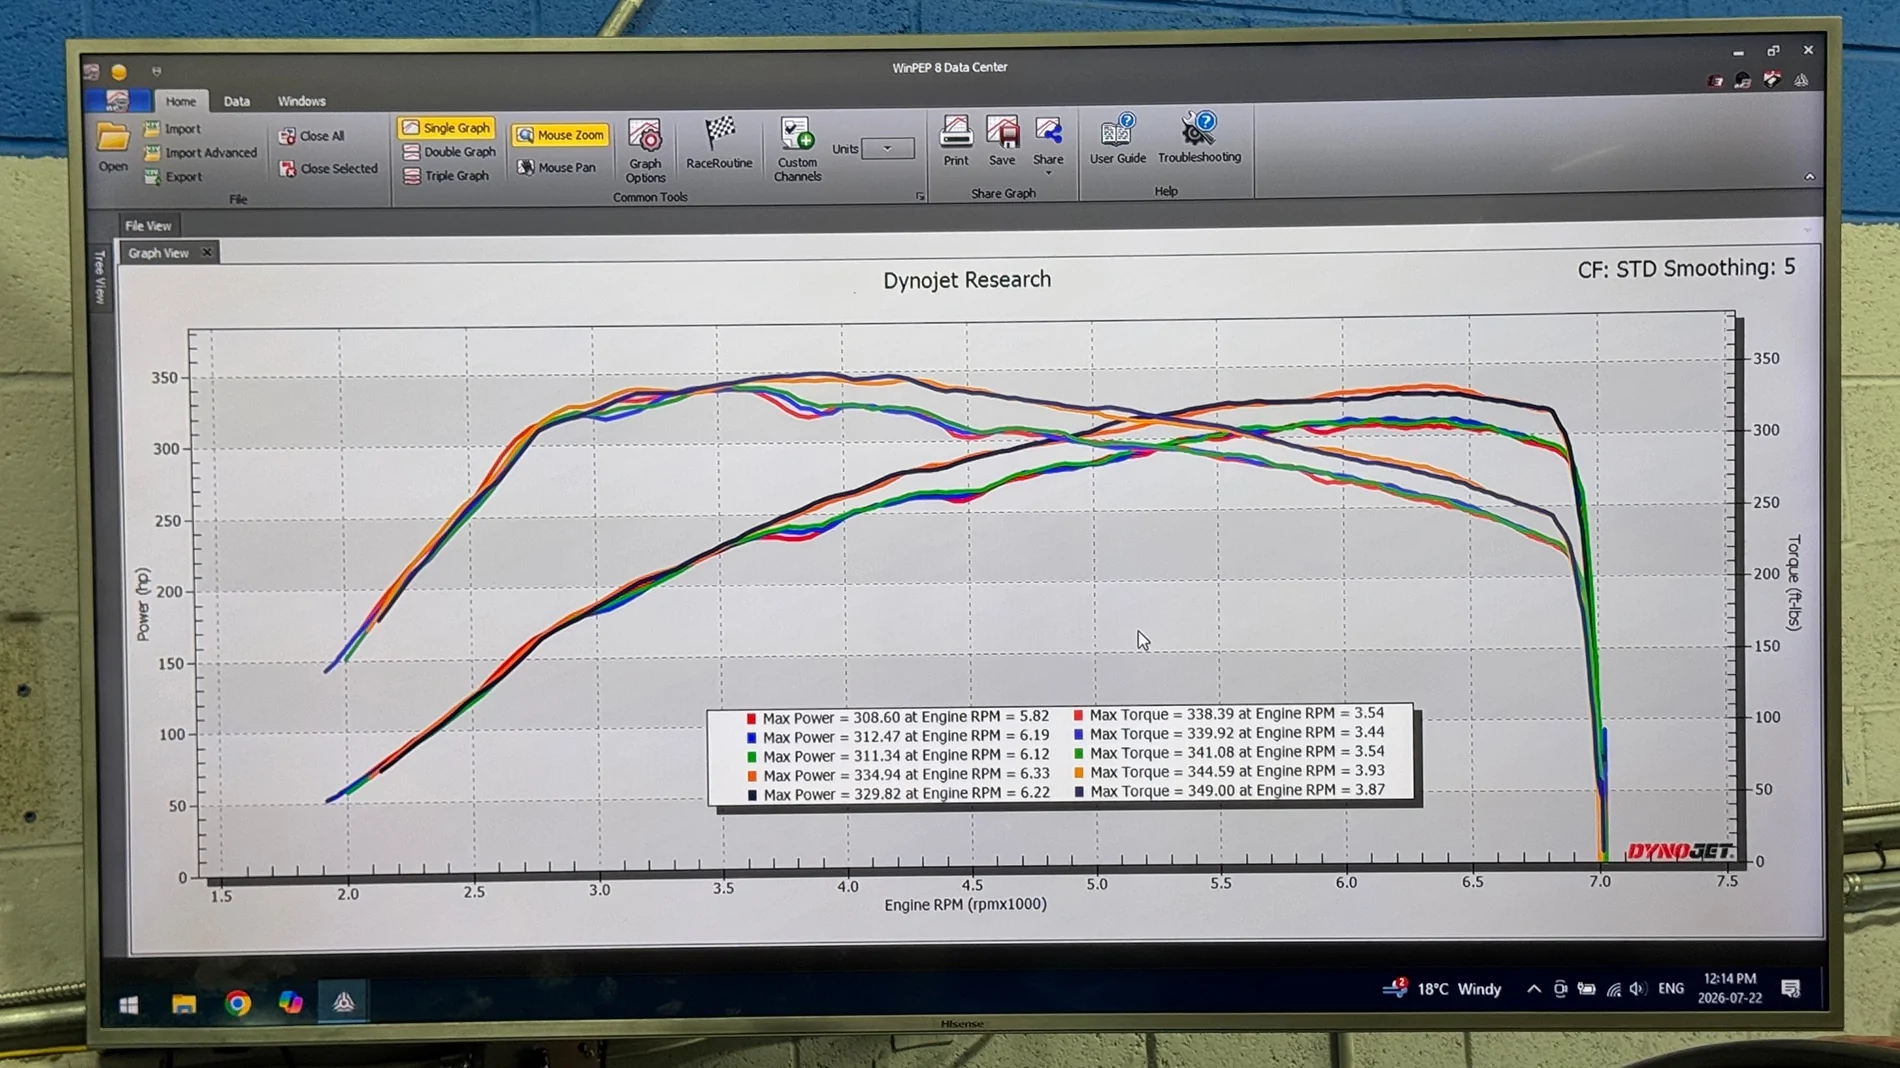Enable Single Graph view mode

pos(446,128)
